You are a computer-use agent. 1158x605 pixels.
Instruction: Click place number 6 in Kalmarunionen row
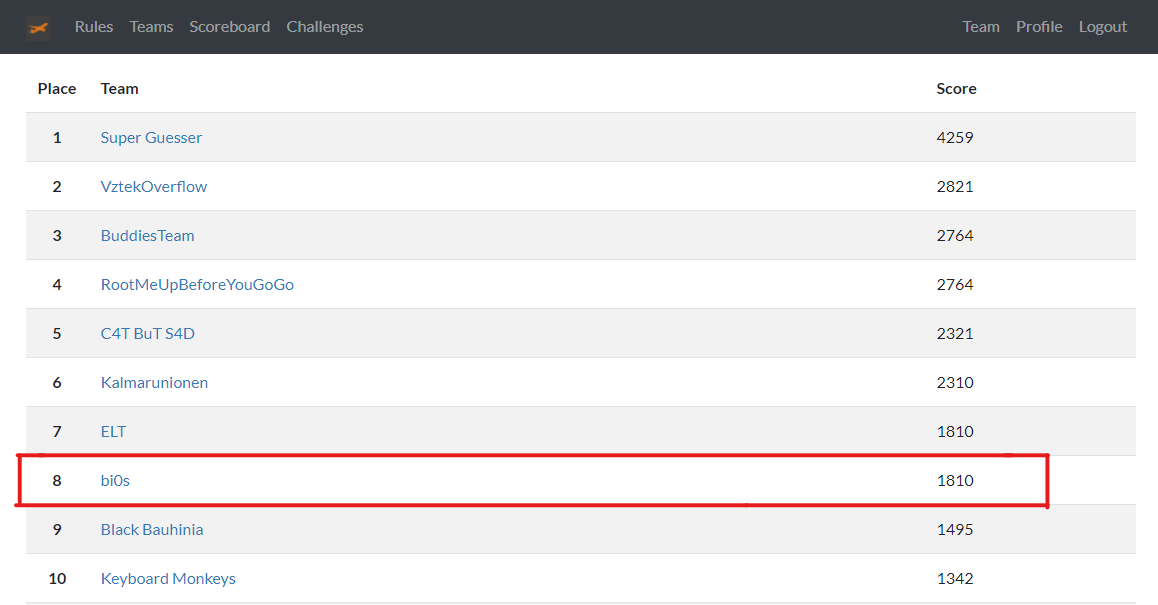tap(57, 383)
